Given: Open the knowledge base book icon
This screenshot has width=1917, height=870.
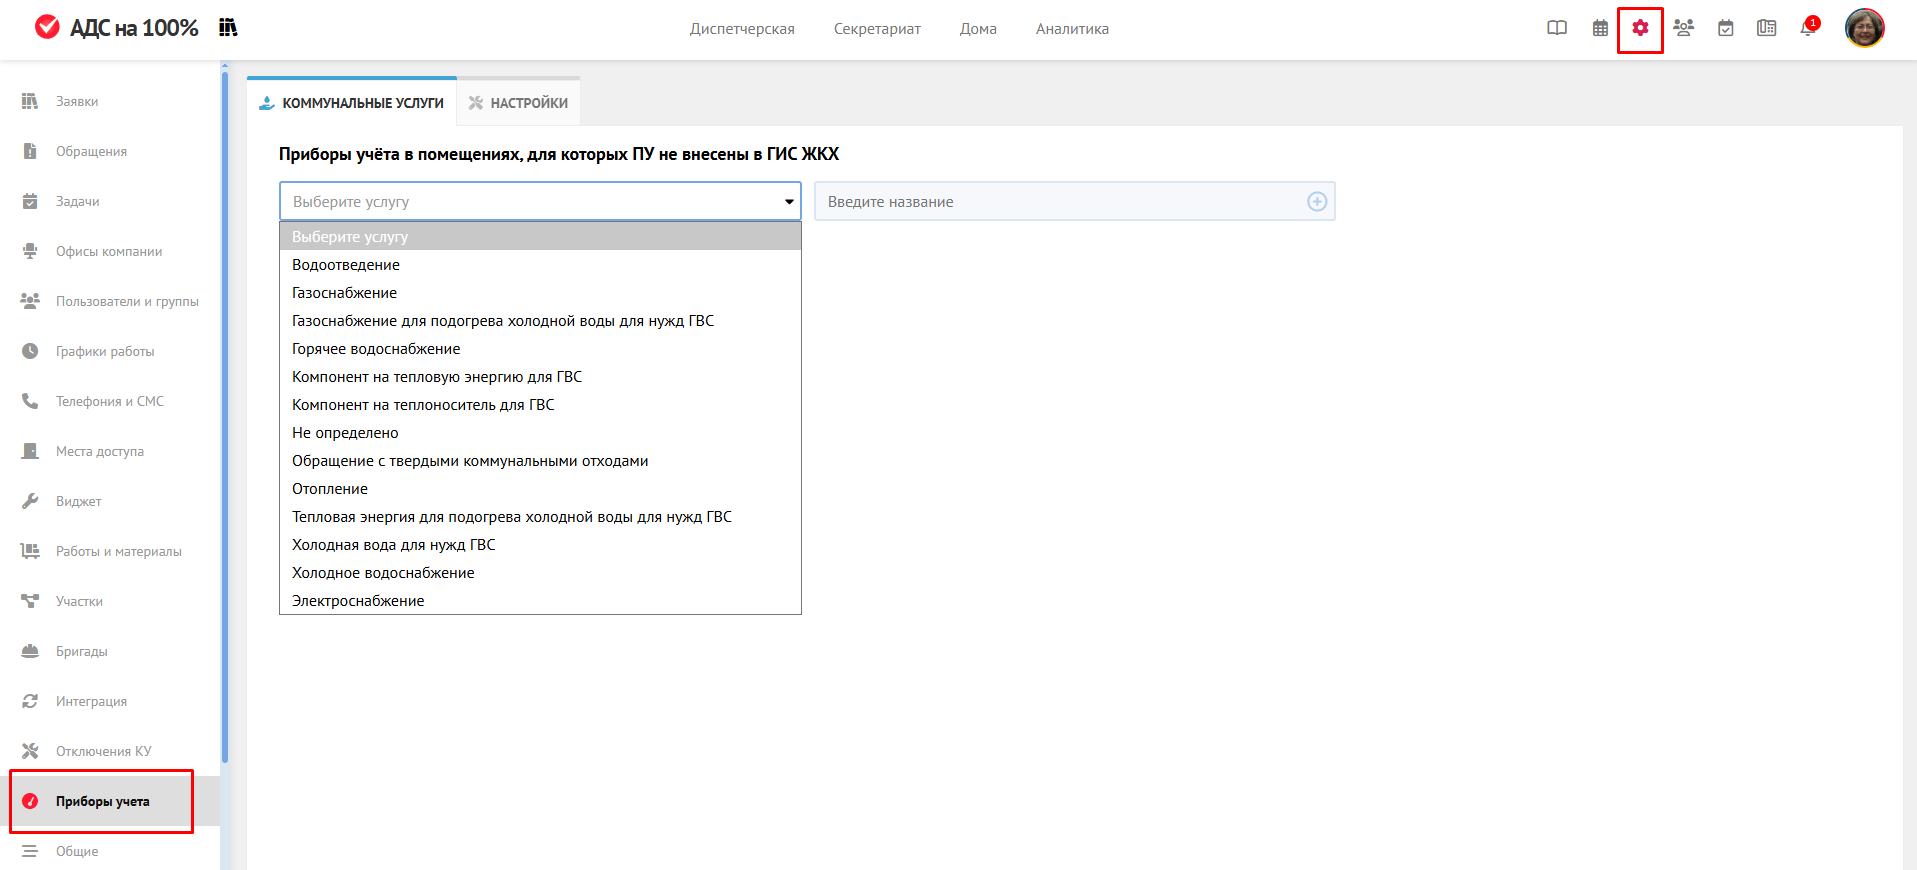Looking at the screenshot, I should (x=1557, y=29).
